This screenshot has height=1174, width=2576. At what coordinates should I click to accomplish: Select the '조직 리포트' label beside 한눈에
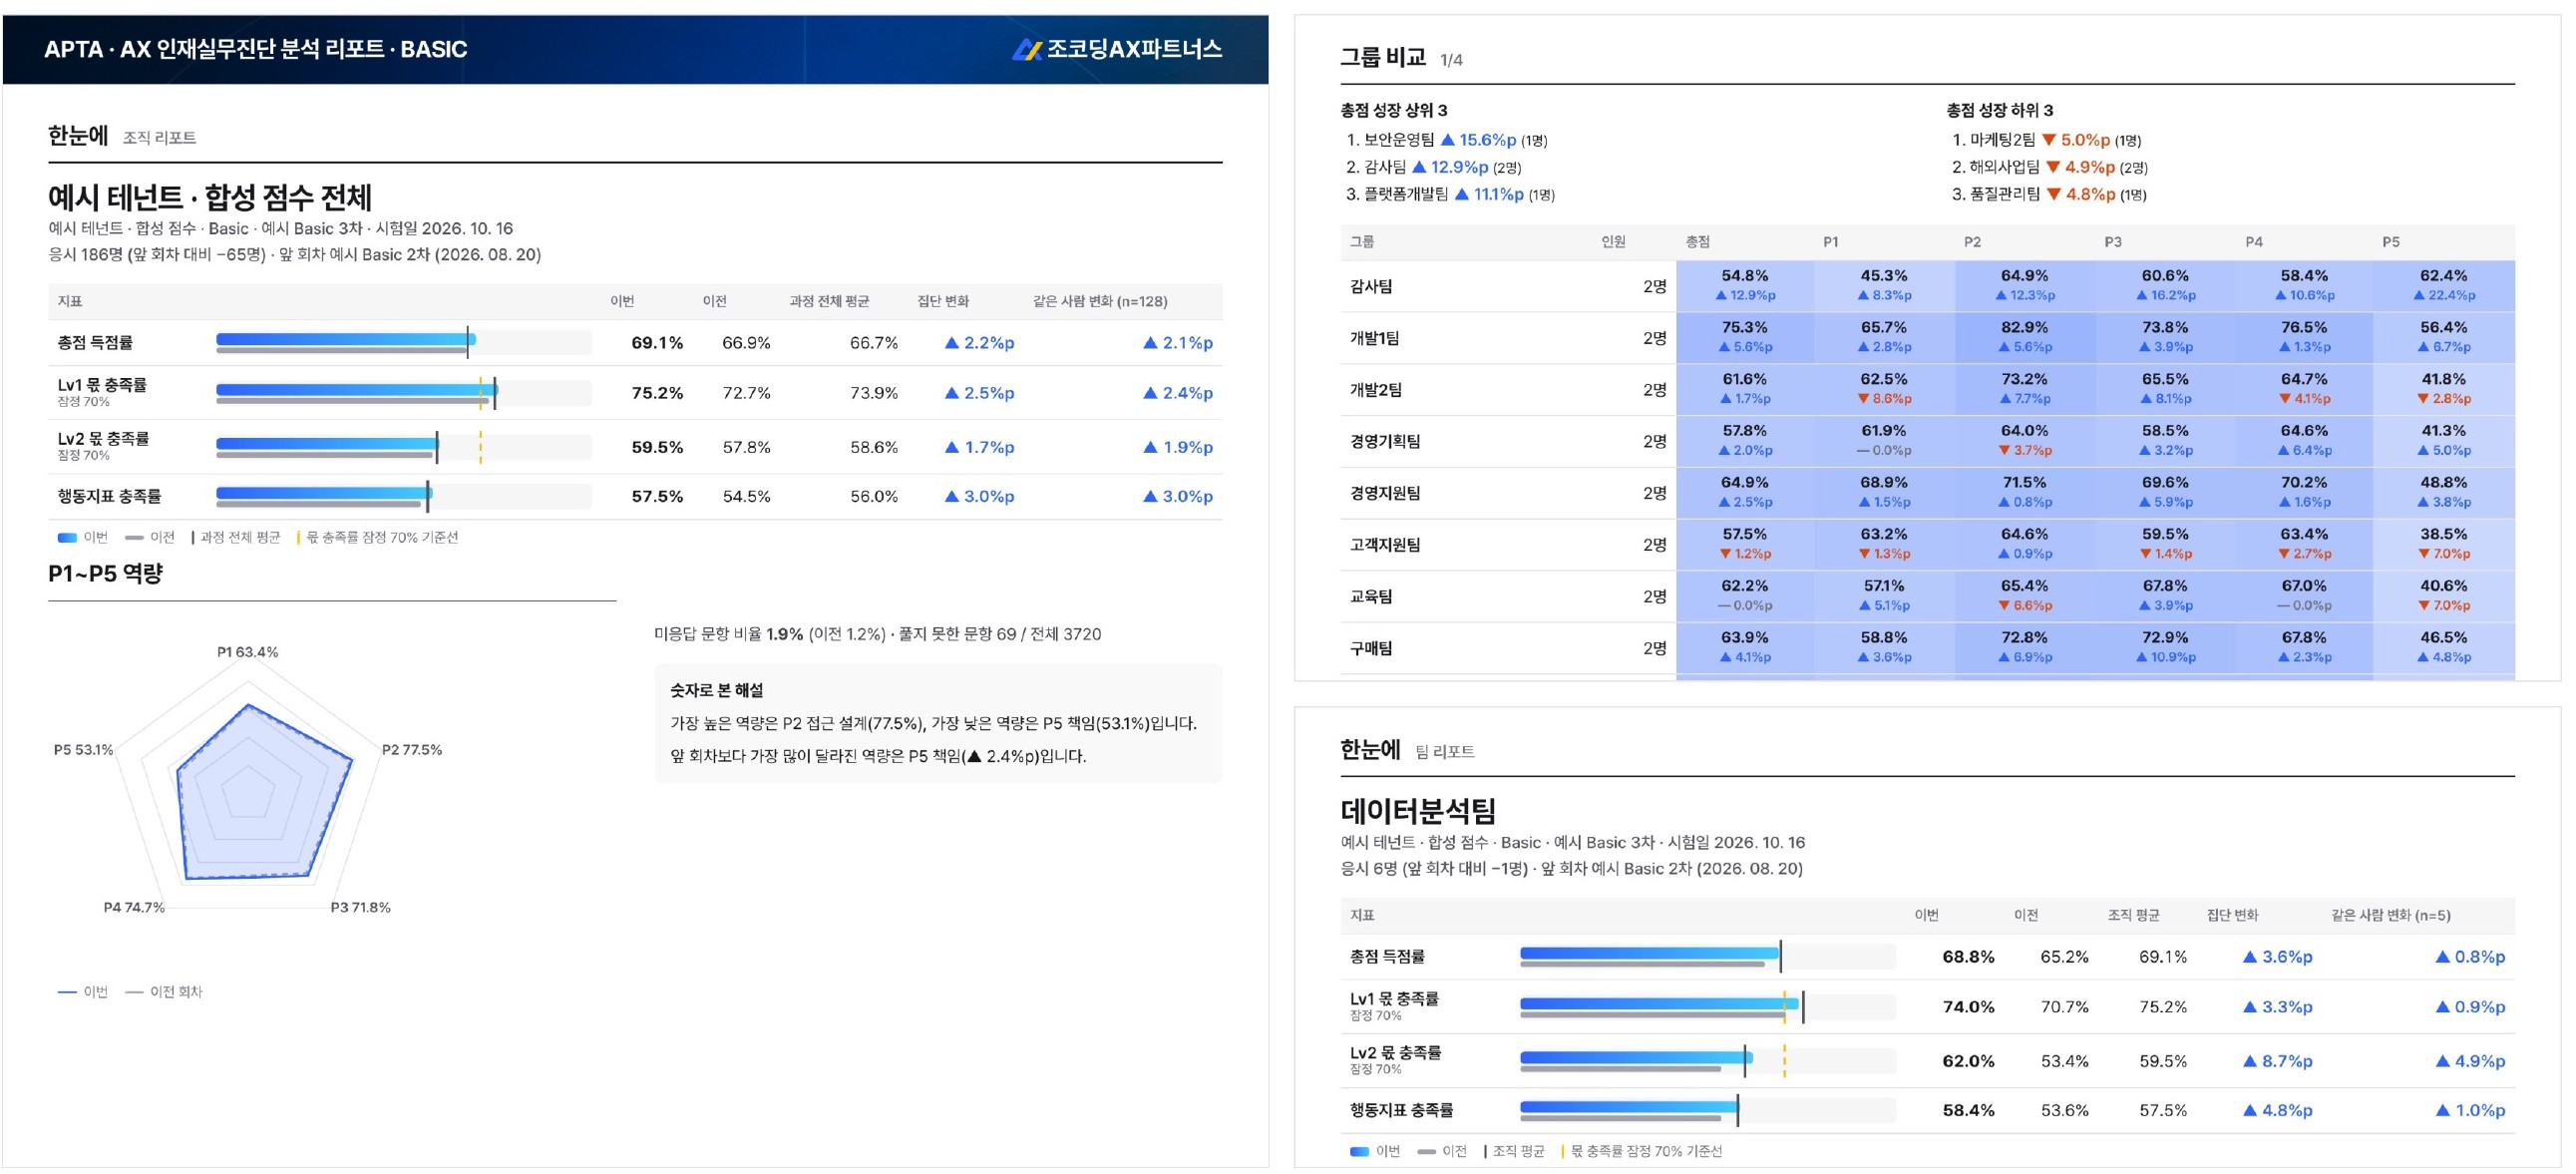click(159, 138)
